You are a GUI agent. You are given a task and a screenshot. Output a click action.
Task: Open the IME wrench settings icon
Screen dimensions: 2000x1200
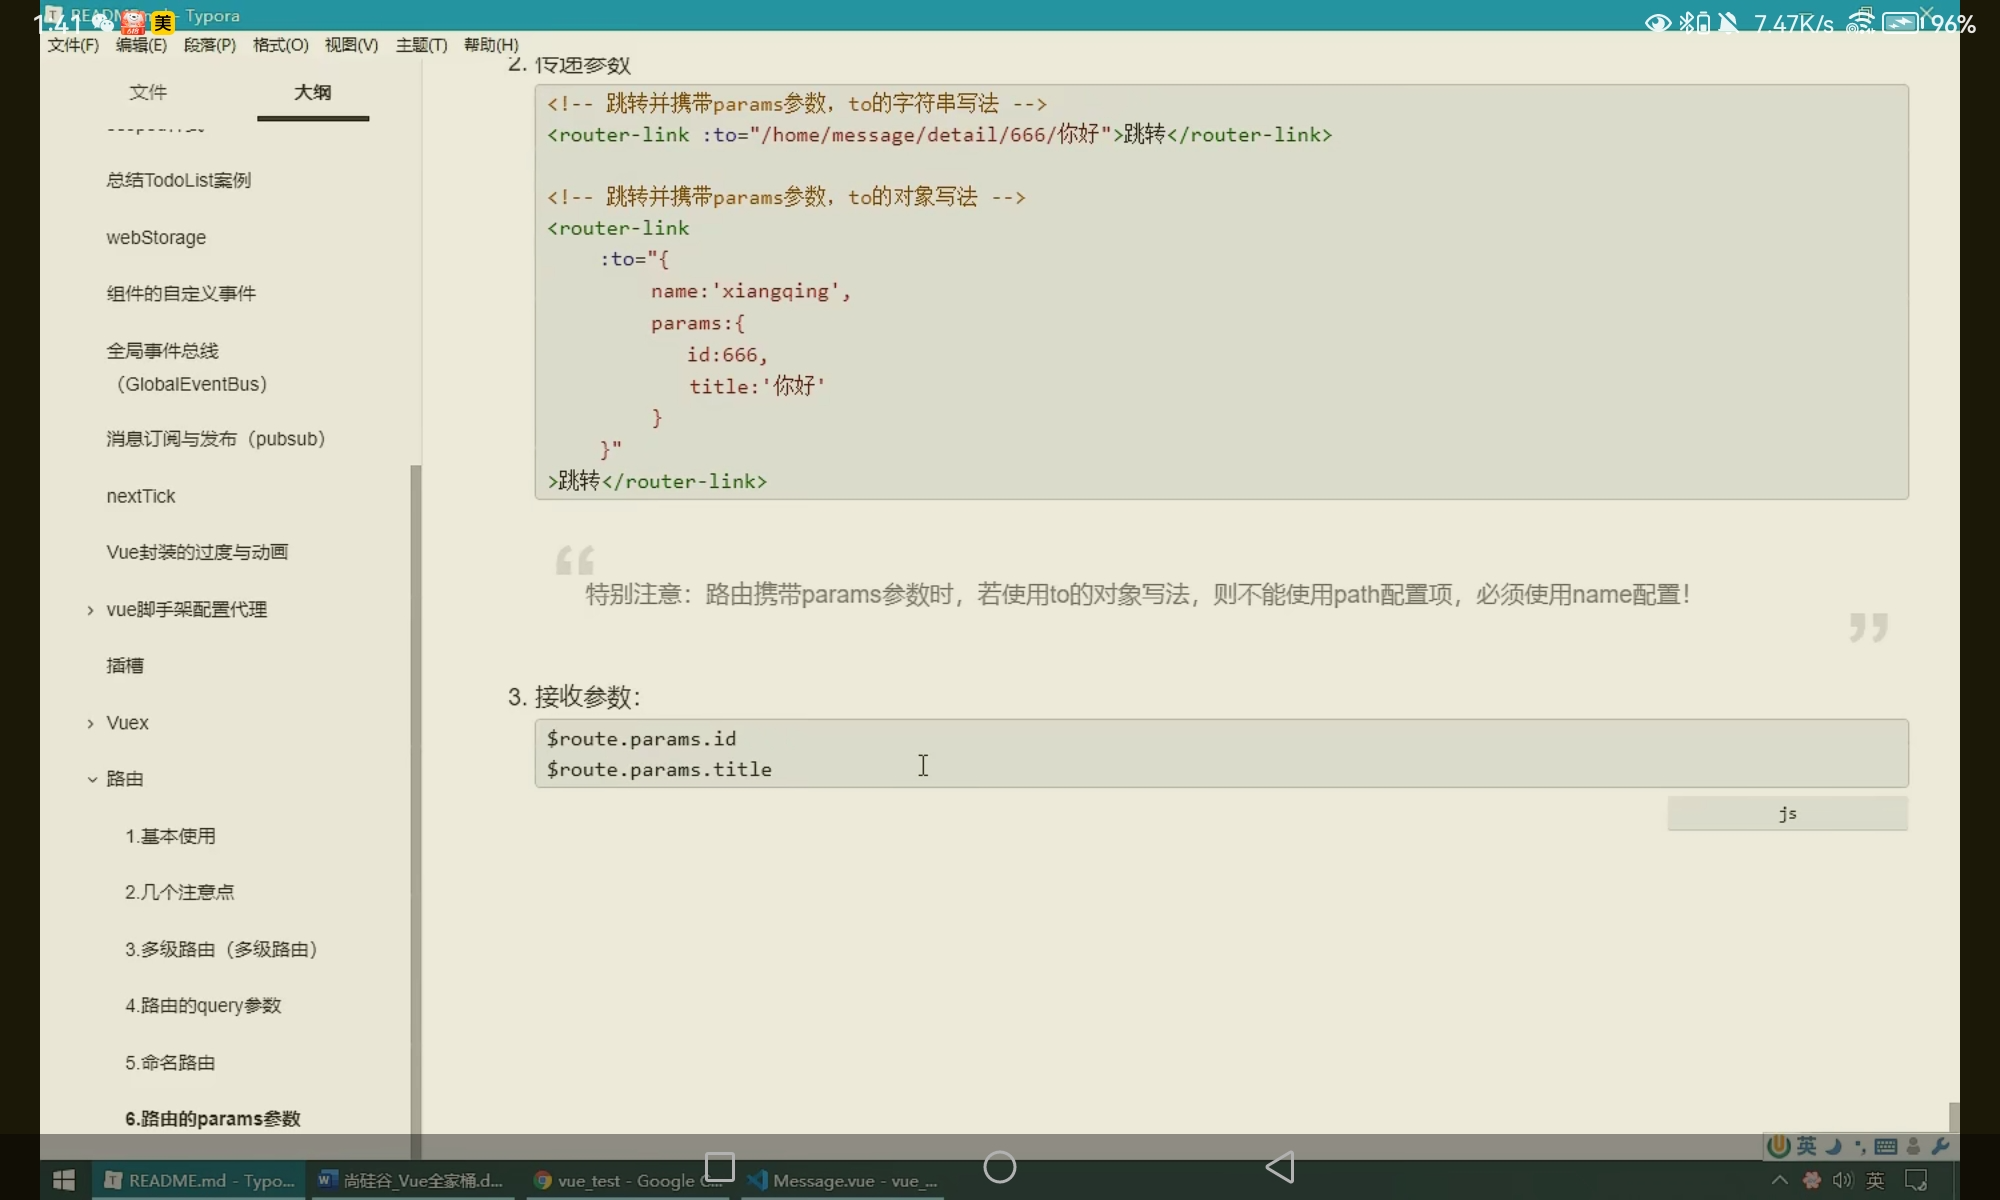1940,1146
